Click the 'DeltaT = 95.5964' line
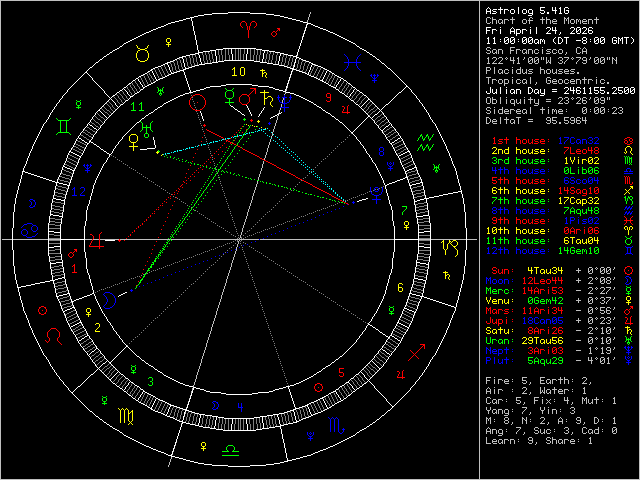 (x=536, y=121)
